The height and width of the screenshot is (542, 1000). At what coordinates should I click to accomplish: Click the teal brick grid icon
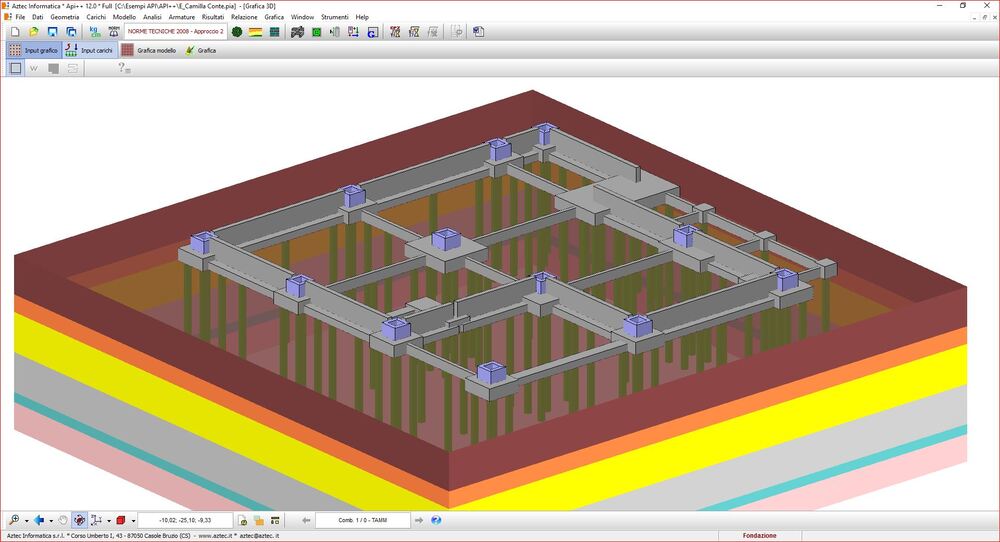[x=274, y=31]
